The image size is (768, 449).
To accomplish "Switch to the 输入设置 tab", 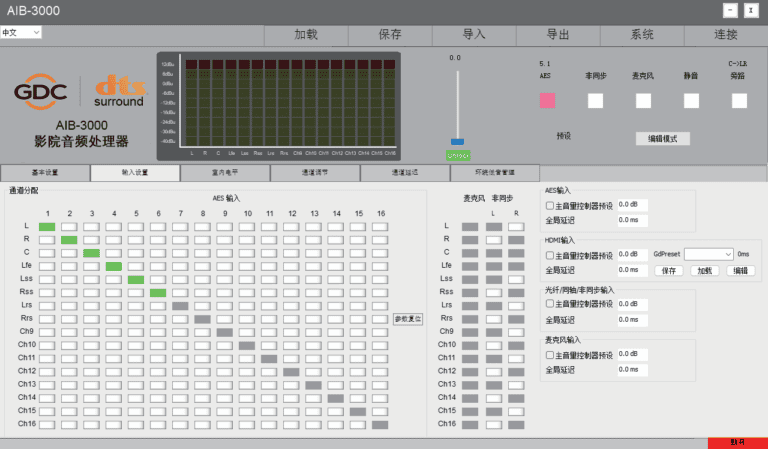I will pos(135,173).
